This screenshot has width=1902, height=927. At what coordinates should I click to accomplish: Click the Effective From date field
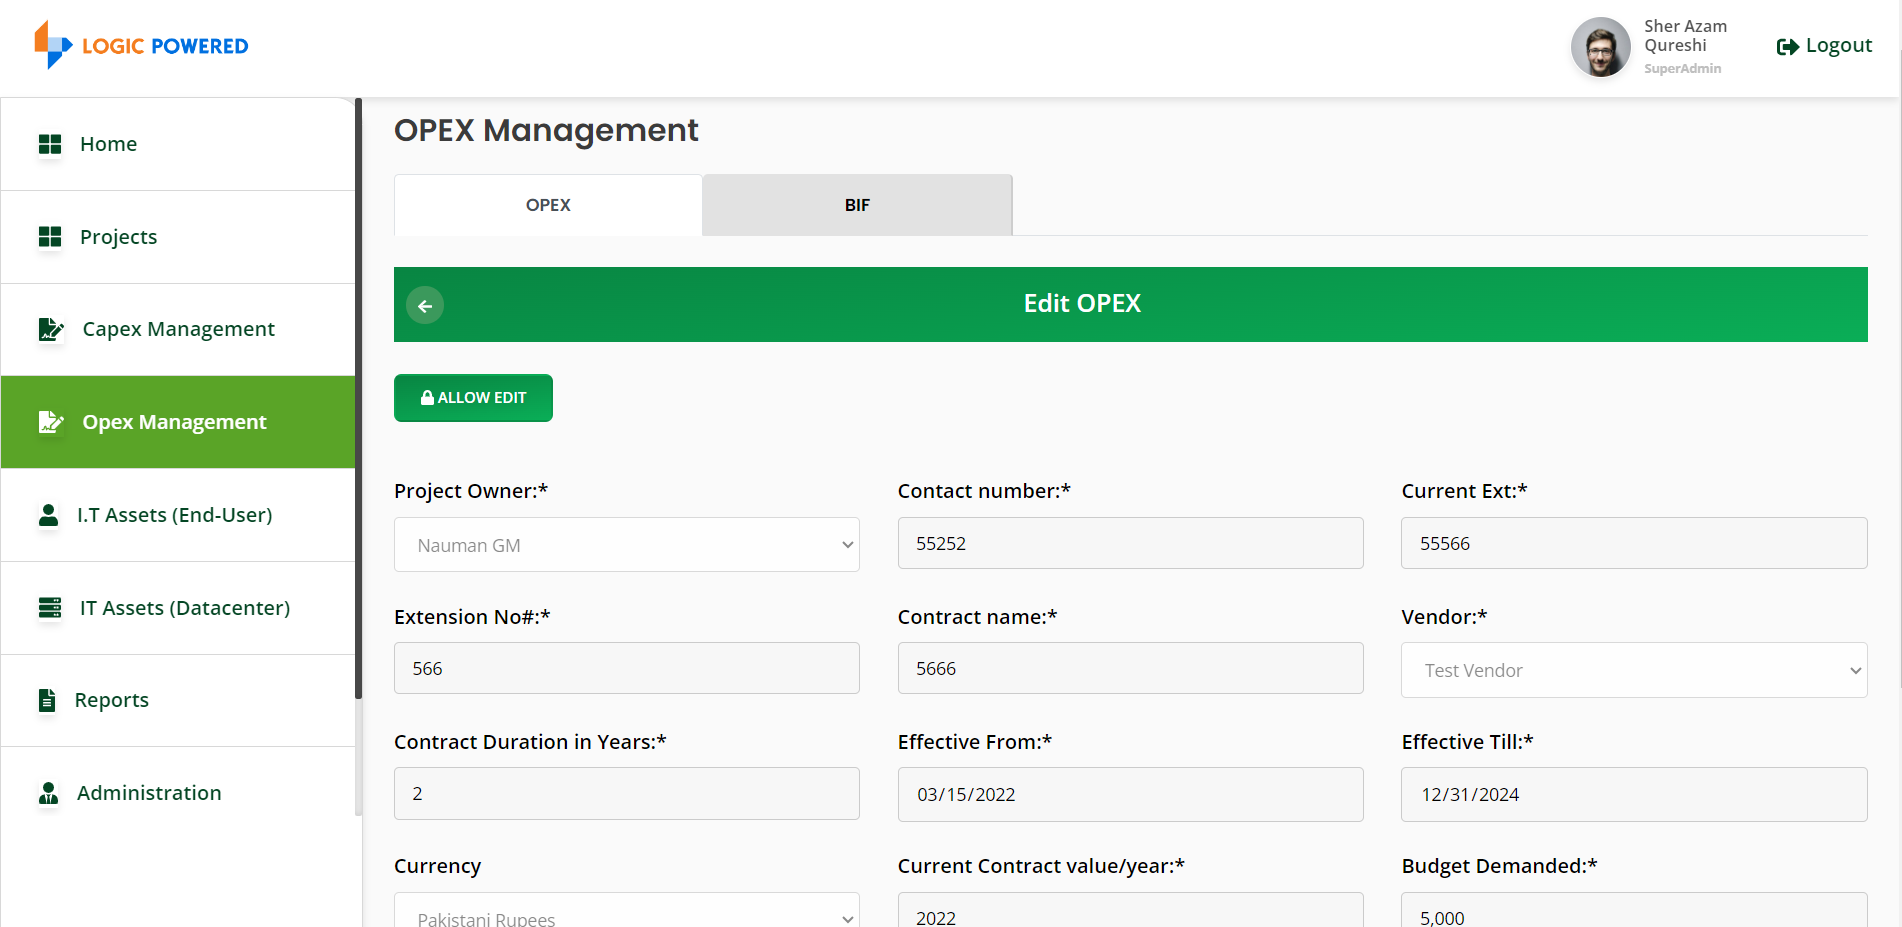[1130, 794]
